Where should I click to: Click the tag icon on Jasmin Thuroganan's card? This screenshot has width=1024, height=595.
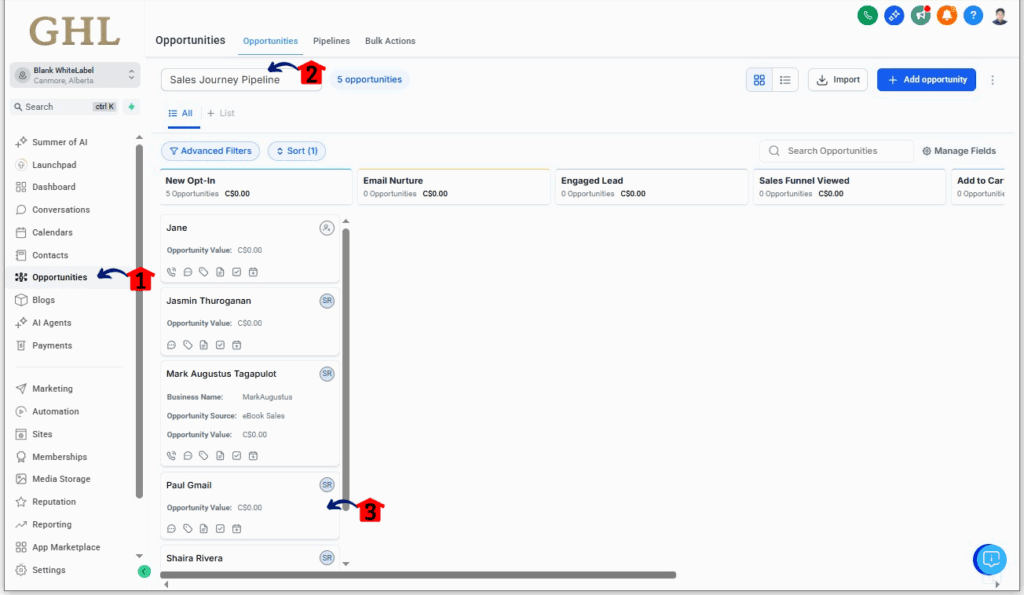coord(187,345)
